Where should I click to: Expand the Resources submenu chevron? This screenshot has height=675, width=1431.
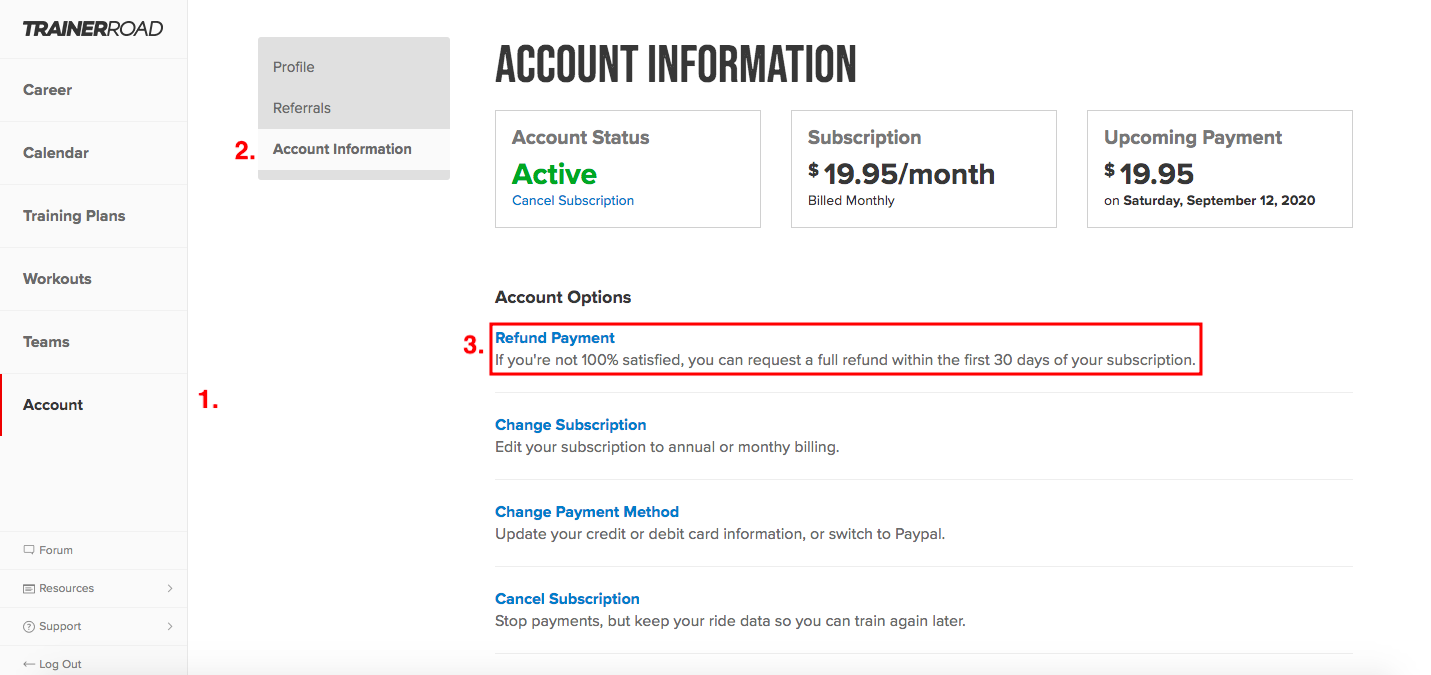(x=170, y=588)
